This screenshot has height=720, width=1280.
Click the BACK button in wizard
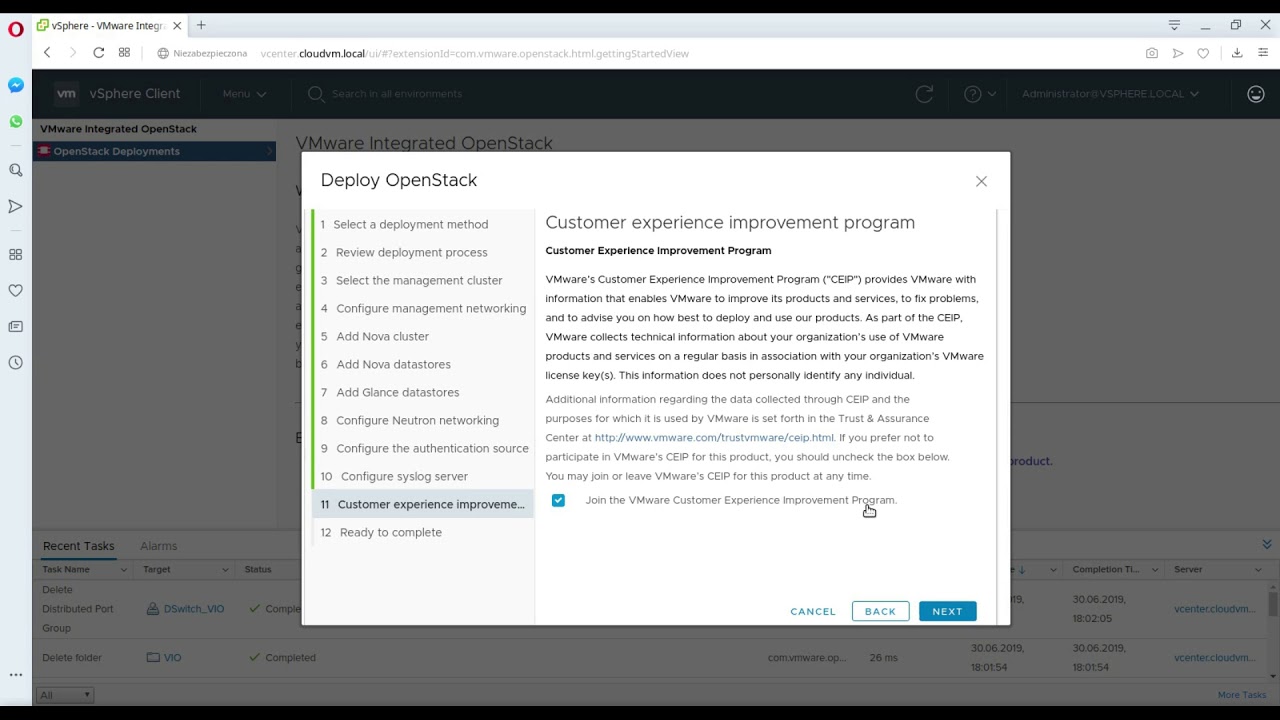880,611
